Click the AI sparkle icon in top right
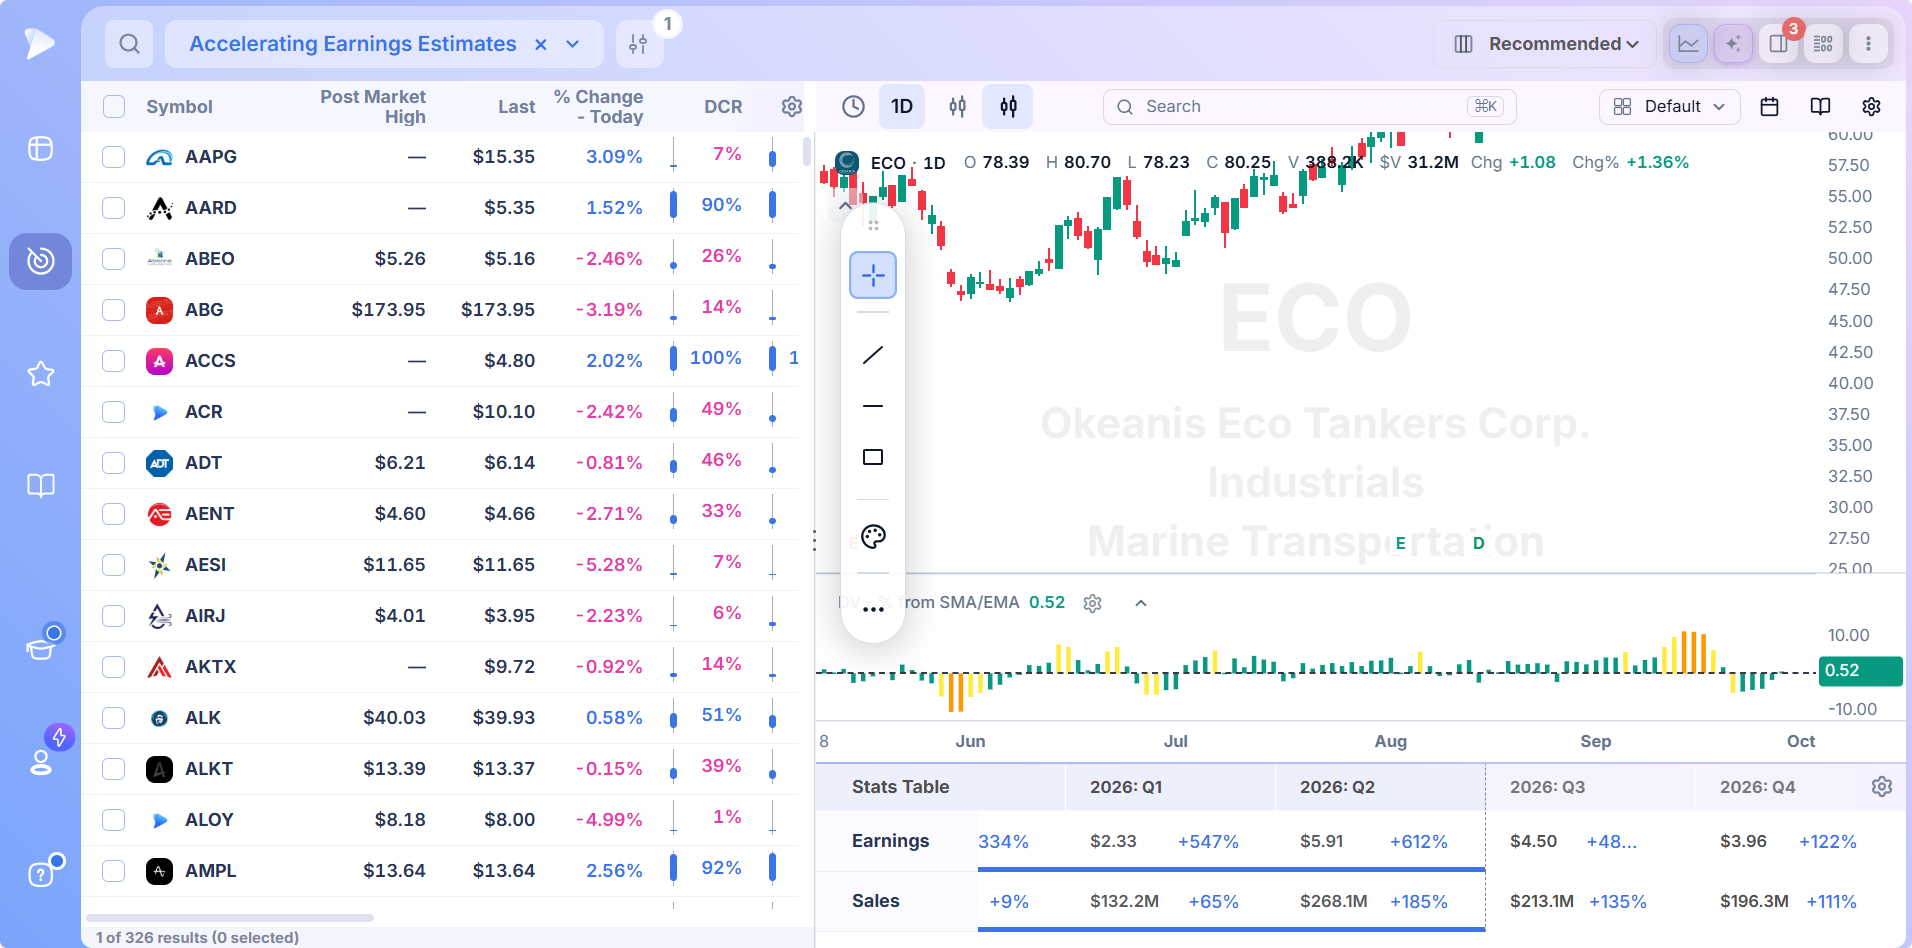The height and width of the screenshot is (948, 1912). click(x=1733, y=44)
